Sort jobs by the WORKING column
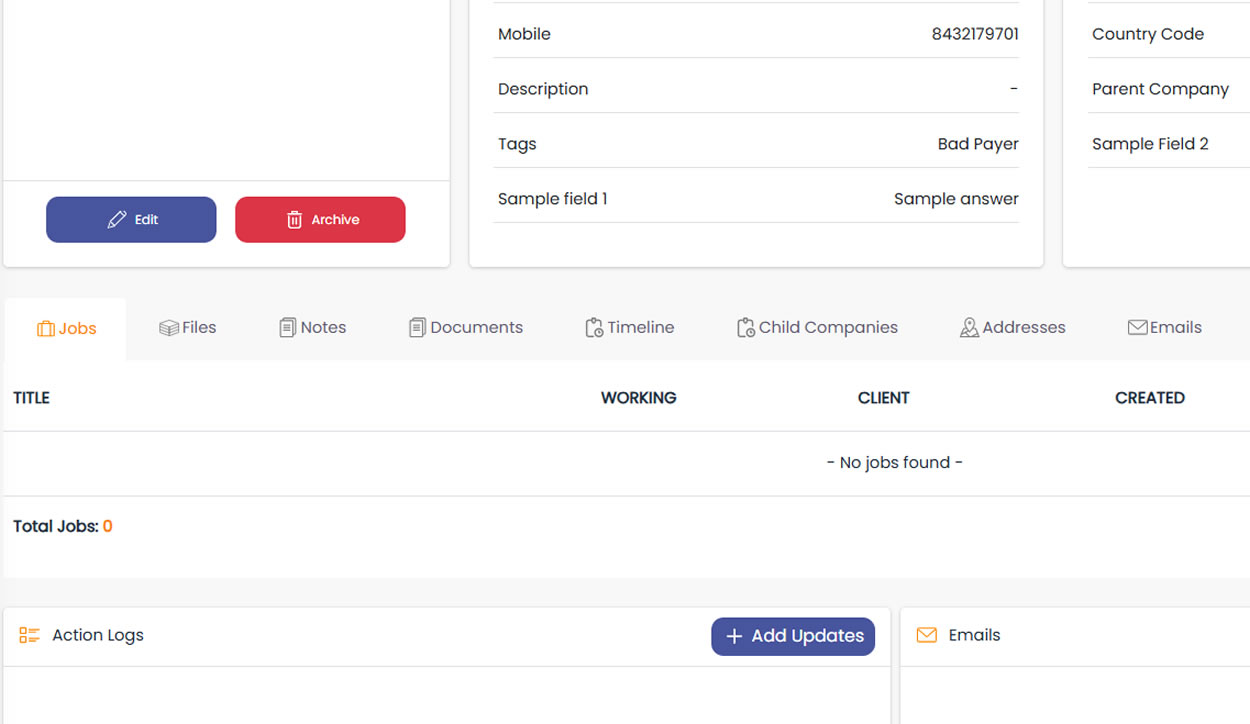The height and width of the screenshot is (724, 1250). (638, 398)
